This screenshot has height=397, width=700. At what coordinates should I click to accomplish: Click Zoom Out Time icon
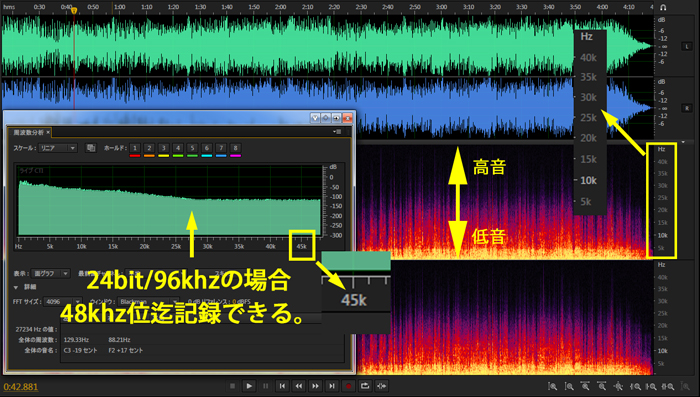click(602, 386)
